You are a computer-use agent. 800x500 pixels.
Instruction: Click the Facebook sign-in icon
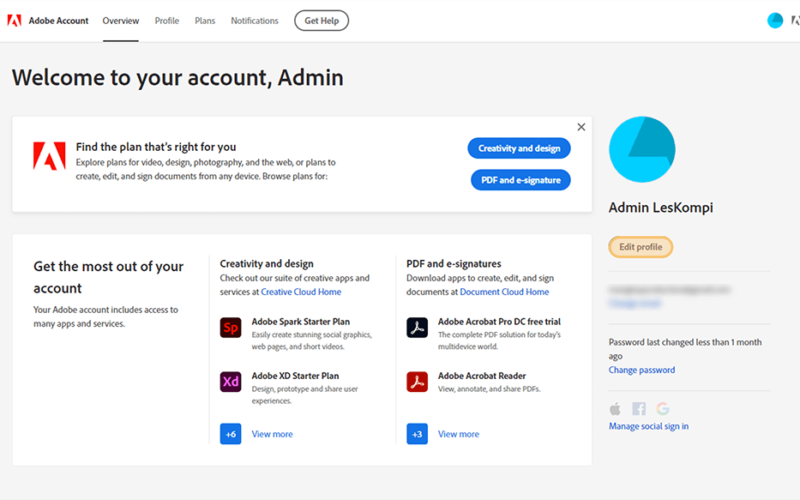point(639,409)
